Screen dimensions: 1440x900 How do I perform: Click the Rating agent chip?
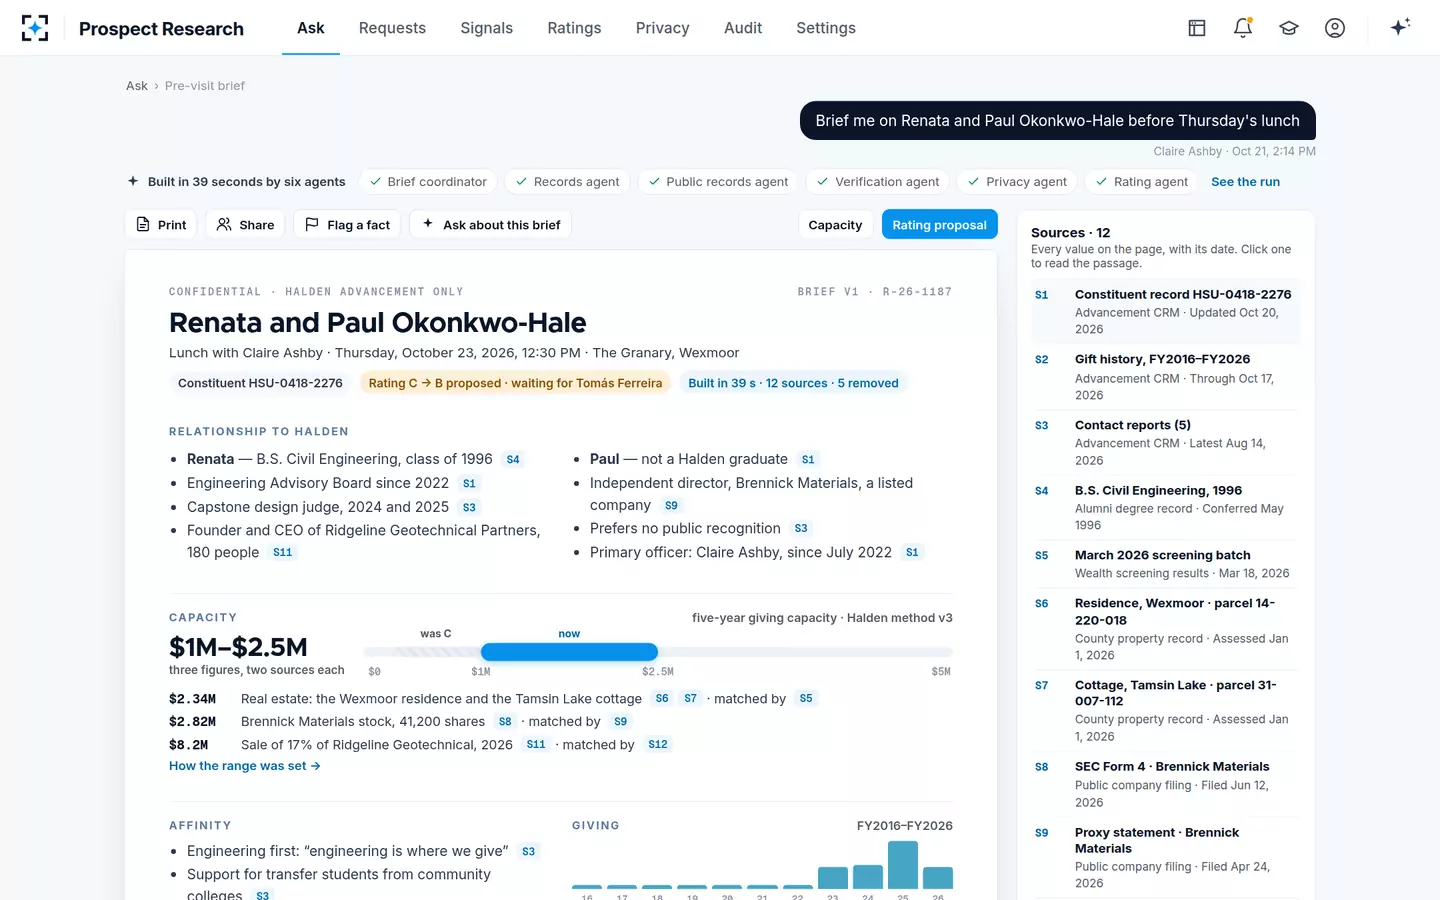(1142, 182)
